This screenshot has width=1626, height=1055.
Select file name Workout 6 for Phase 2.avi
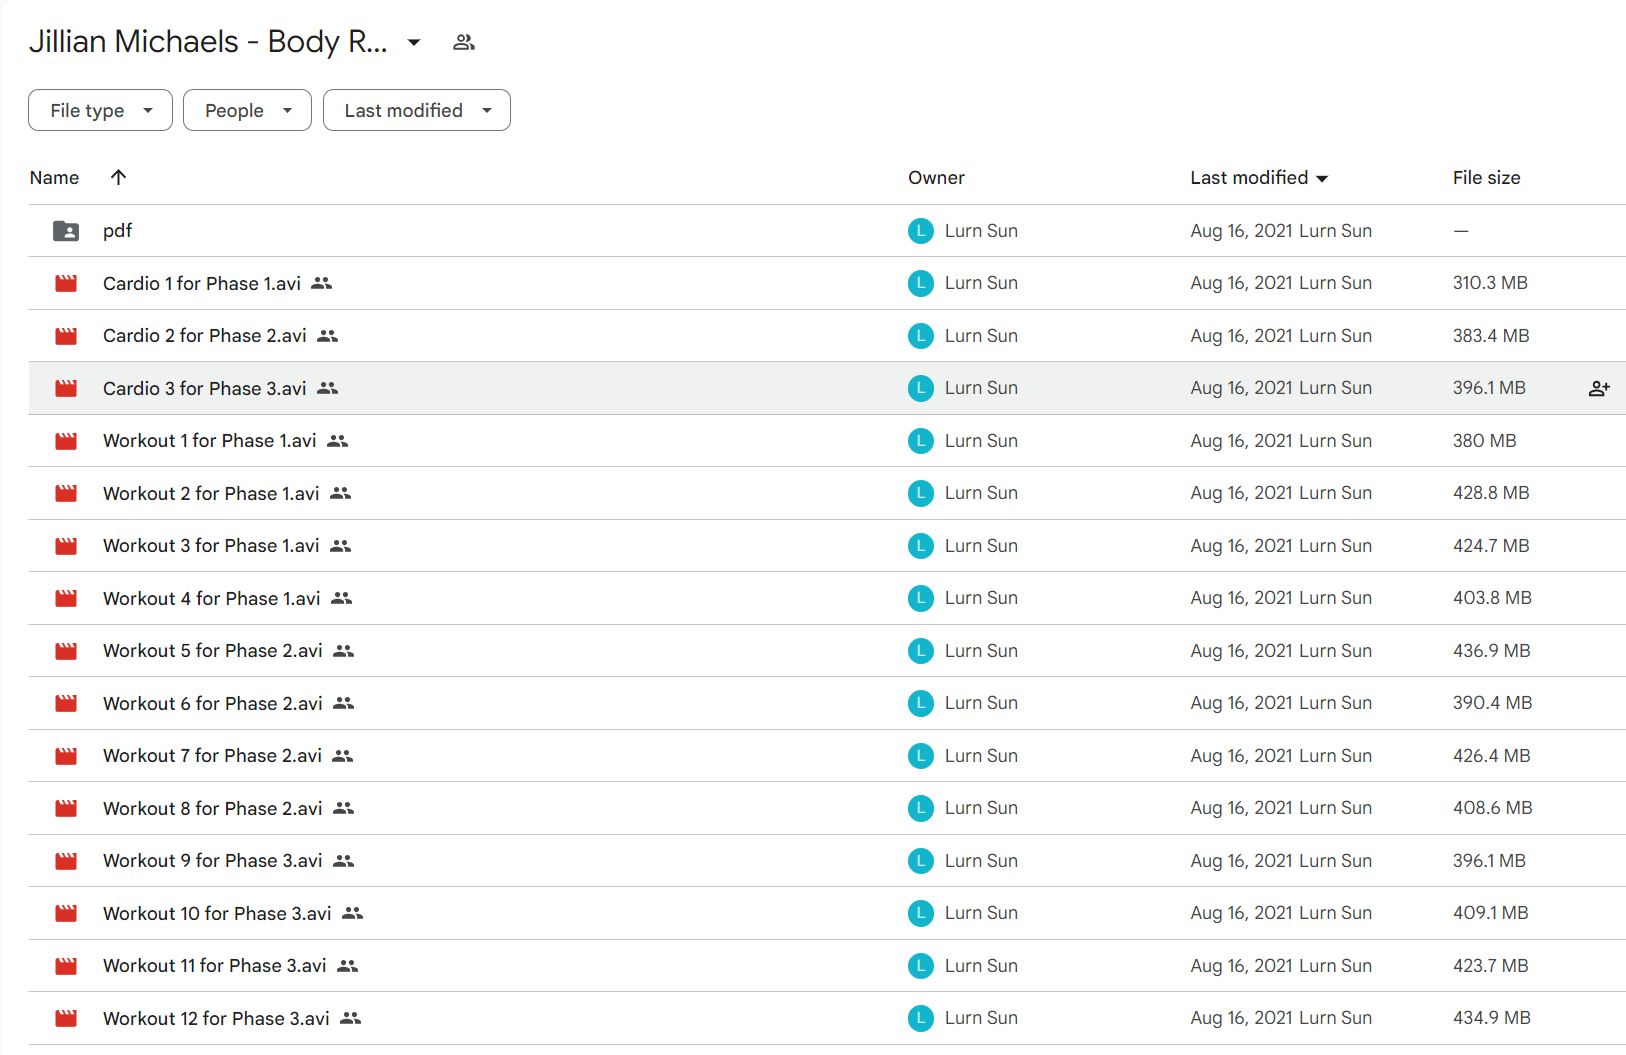point(213,703)
